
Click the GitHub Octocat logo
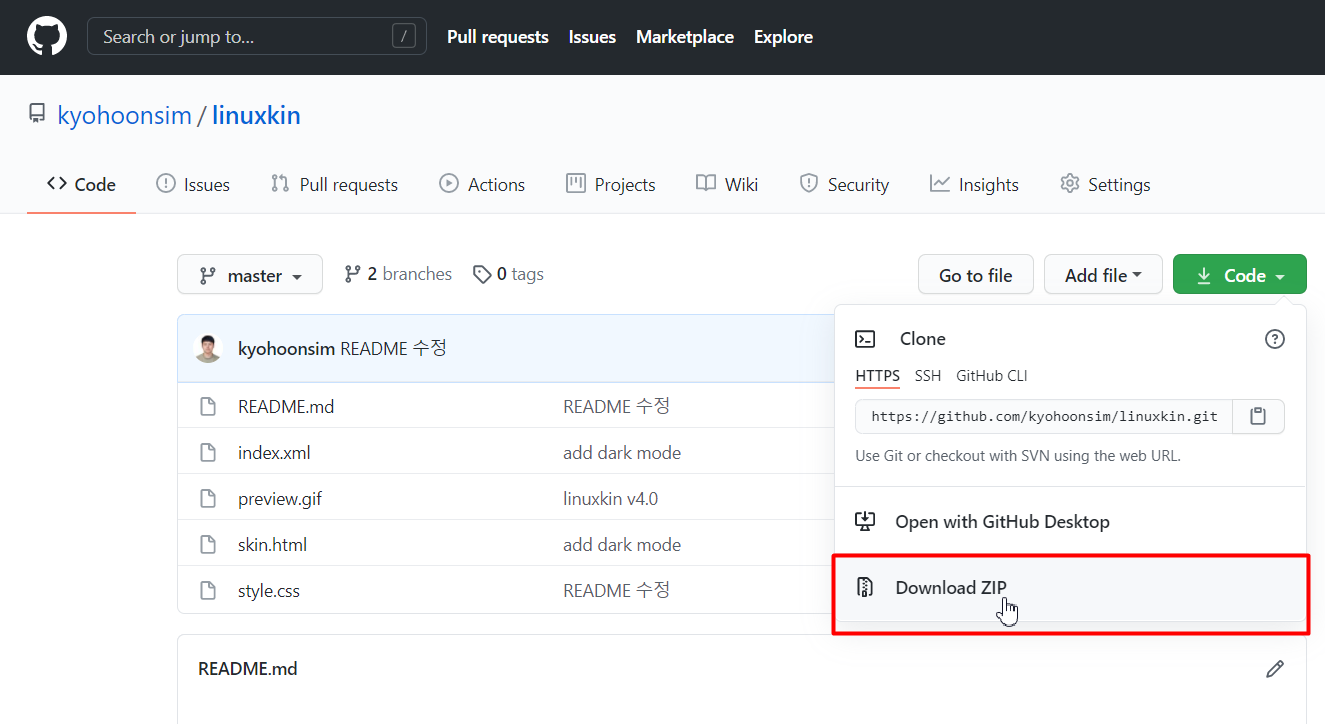click(x=47, y=37)
